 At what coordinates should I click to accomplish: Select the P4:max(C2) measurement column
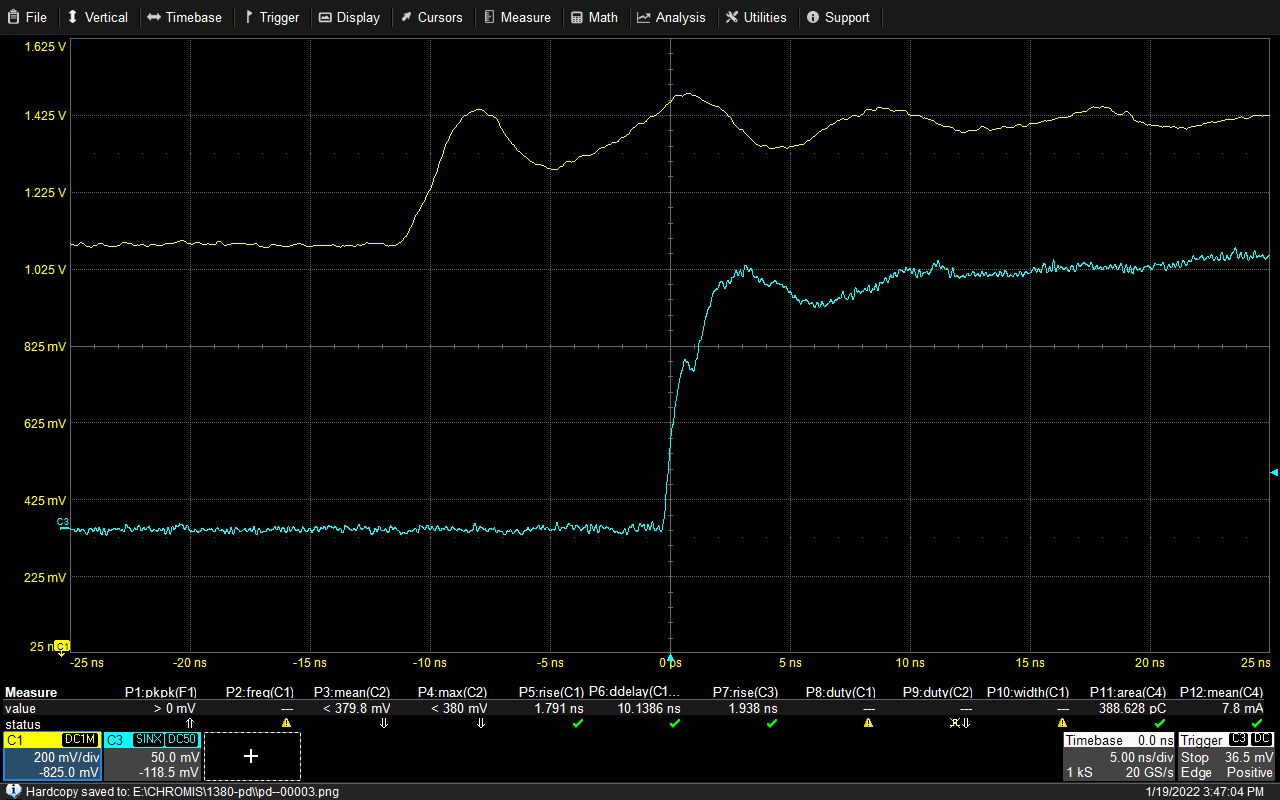click(452, 692)
